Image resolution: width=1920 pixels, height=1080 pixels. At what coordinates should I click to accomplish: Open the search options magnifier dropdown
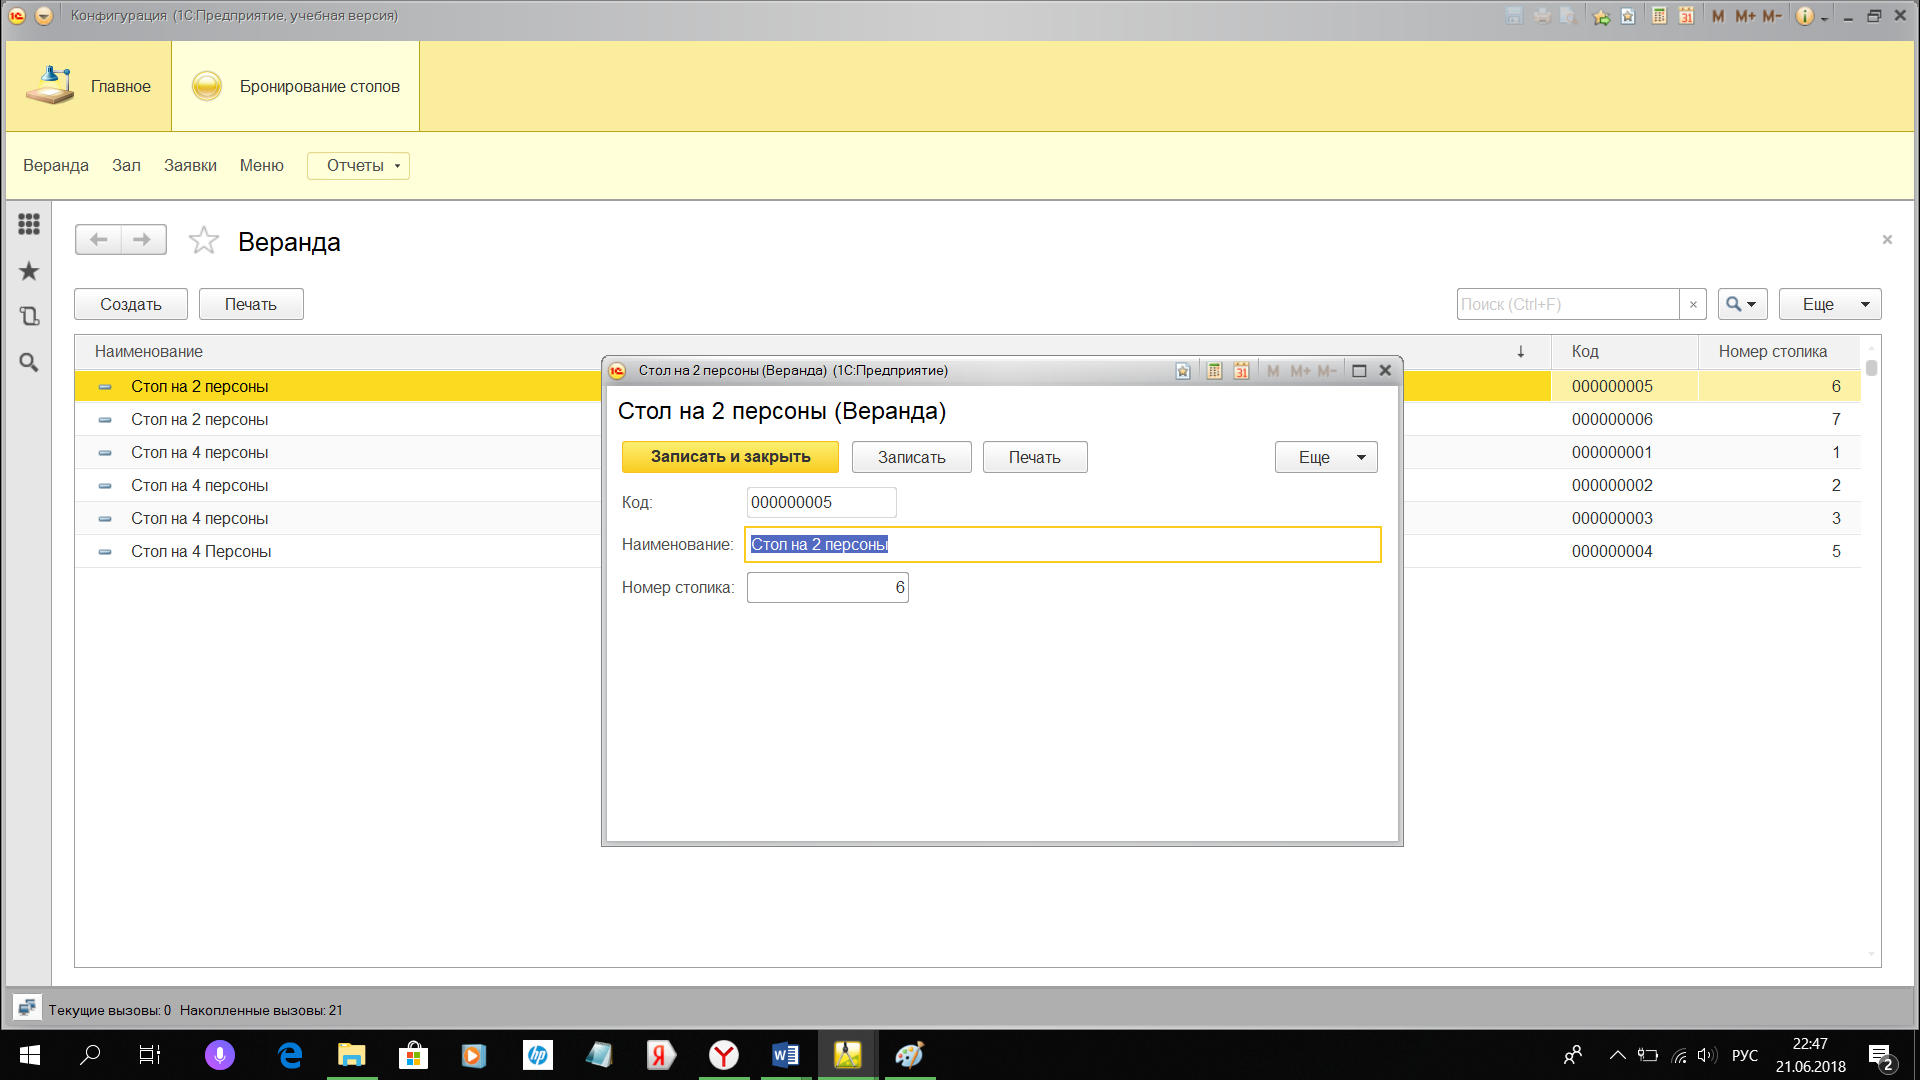tap(1742, 304)
